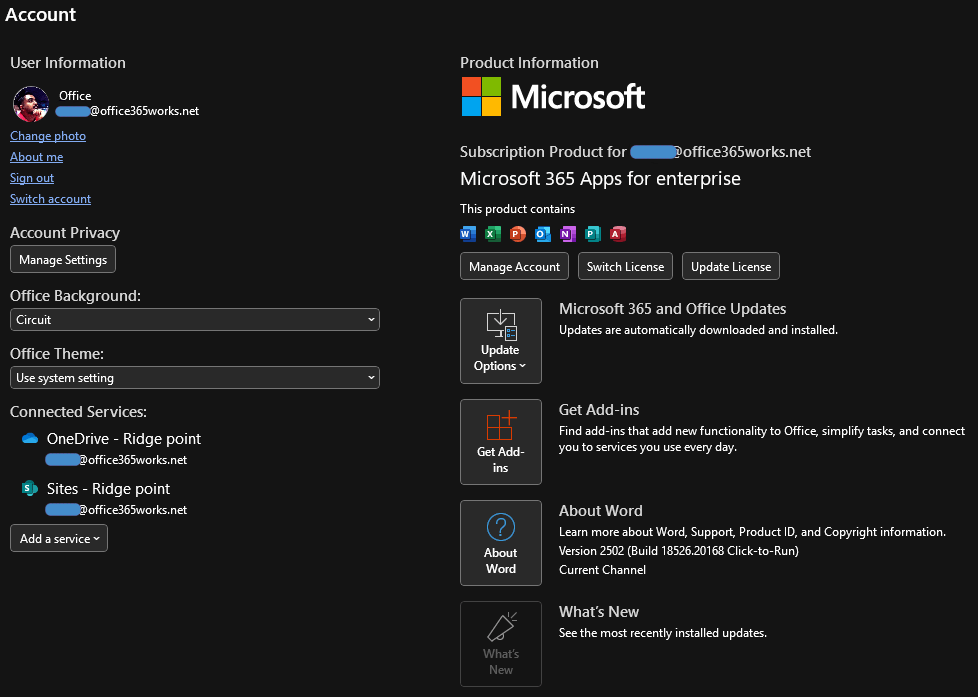Click the What's New heading text
The height and width of the screenshot is (697, 978).
tap(599, 612)
